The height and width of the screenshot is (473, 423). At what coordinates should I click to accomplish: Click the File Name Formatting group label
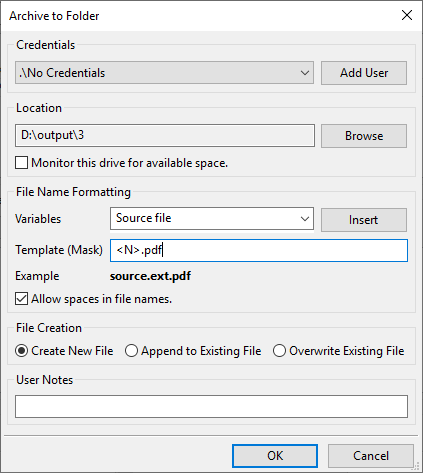[73, 192]
